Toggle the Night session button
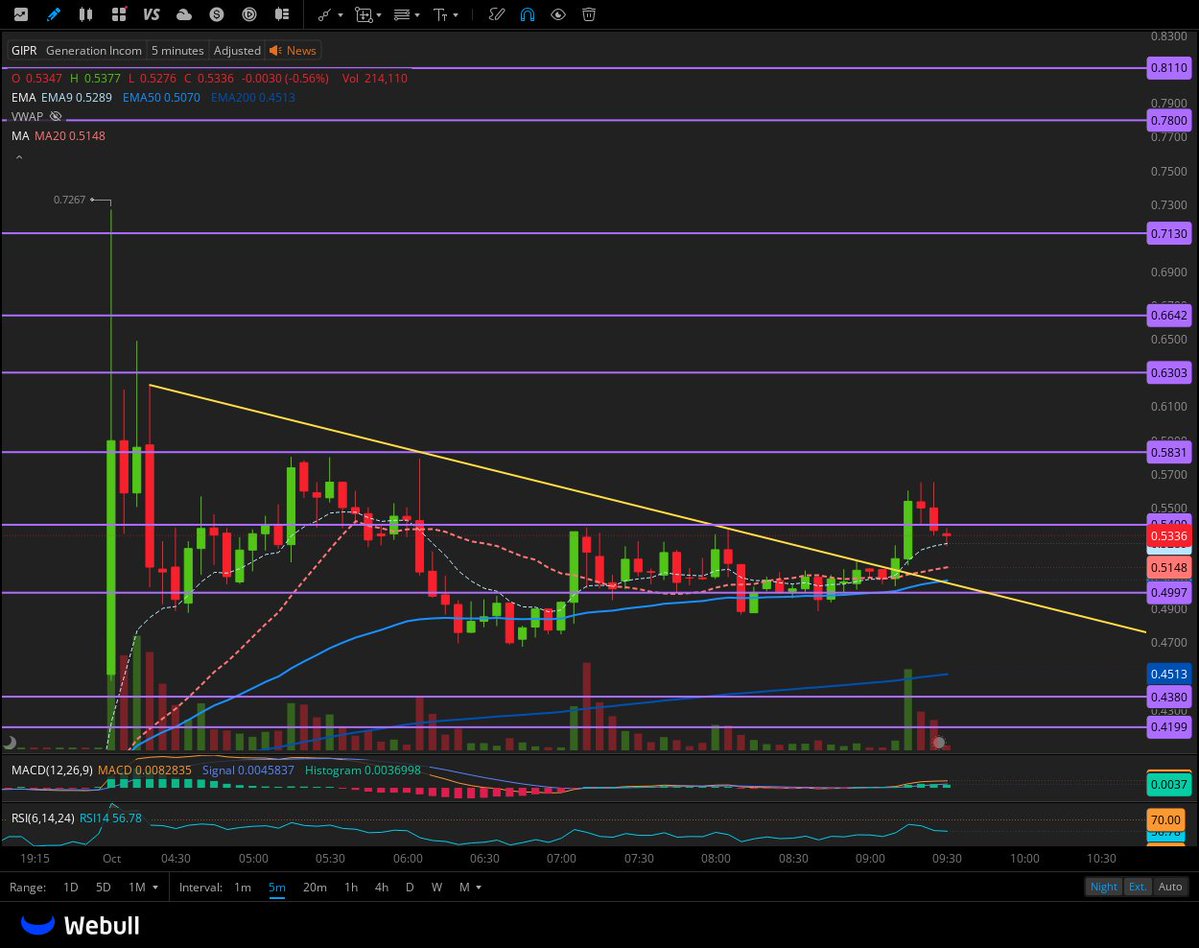This screenshot has height=948, width=1199. coord(1103,887)
